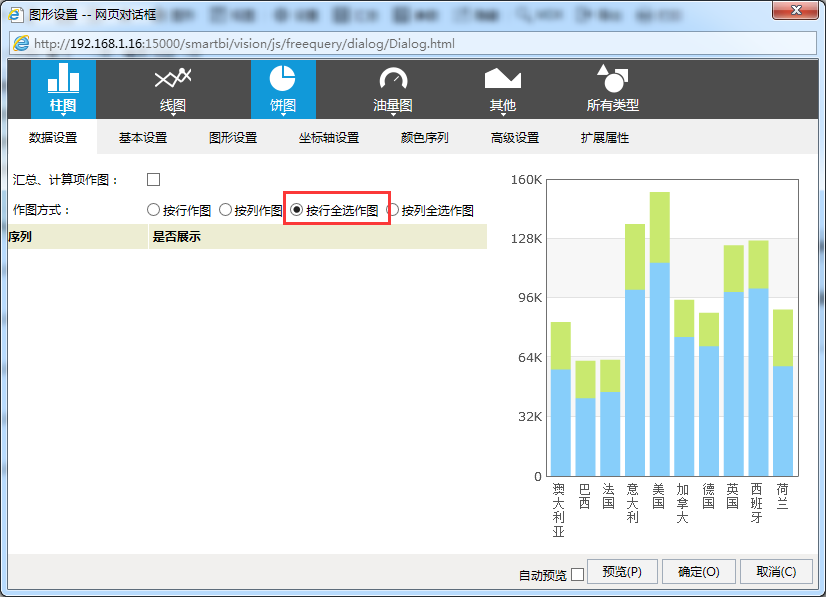Image resolution: width=826 pixels, height=597 pixels.
Task: Click the 荷兰 bar in chart preview
Action: point(783,393)
